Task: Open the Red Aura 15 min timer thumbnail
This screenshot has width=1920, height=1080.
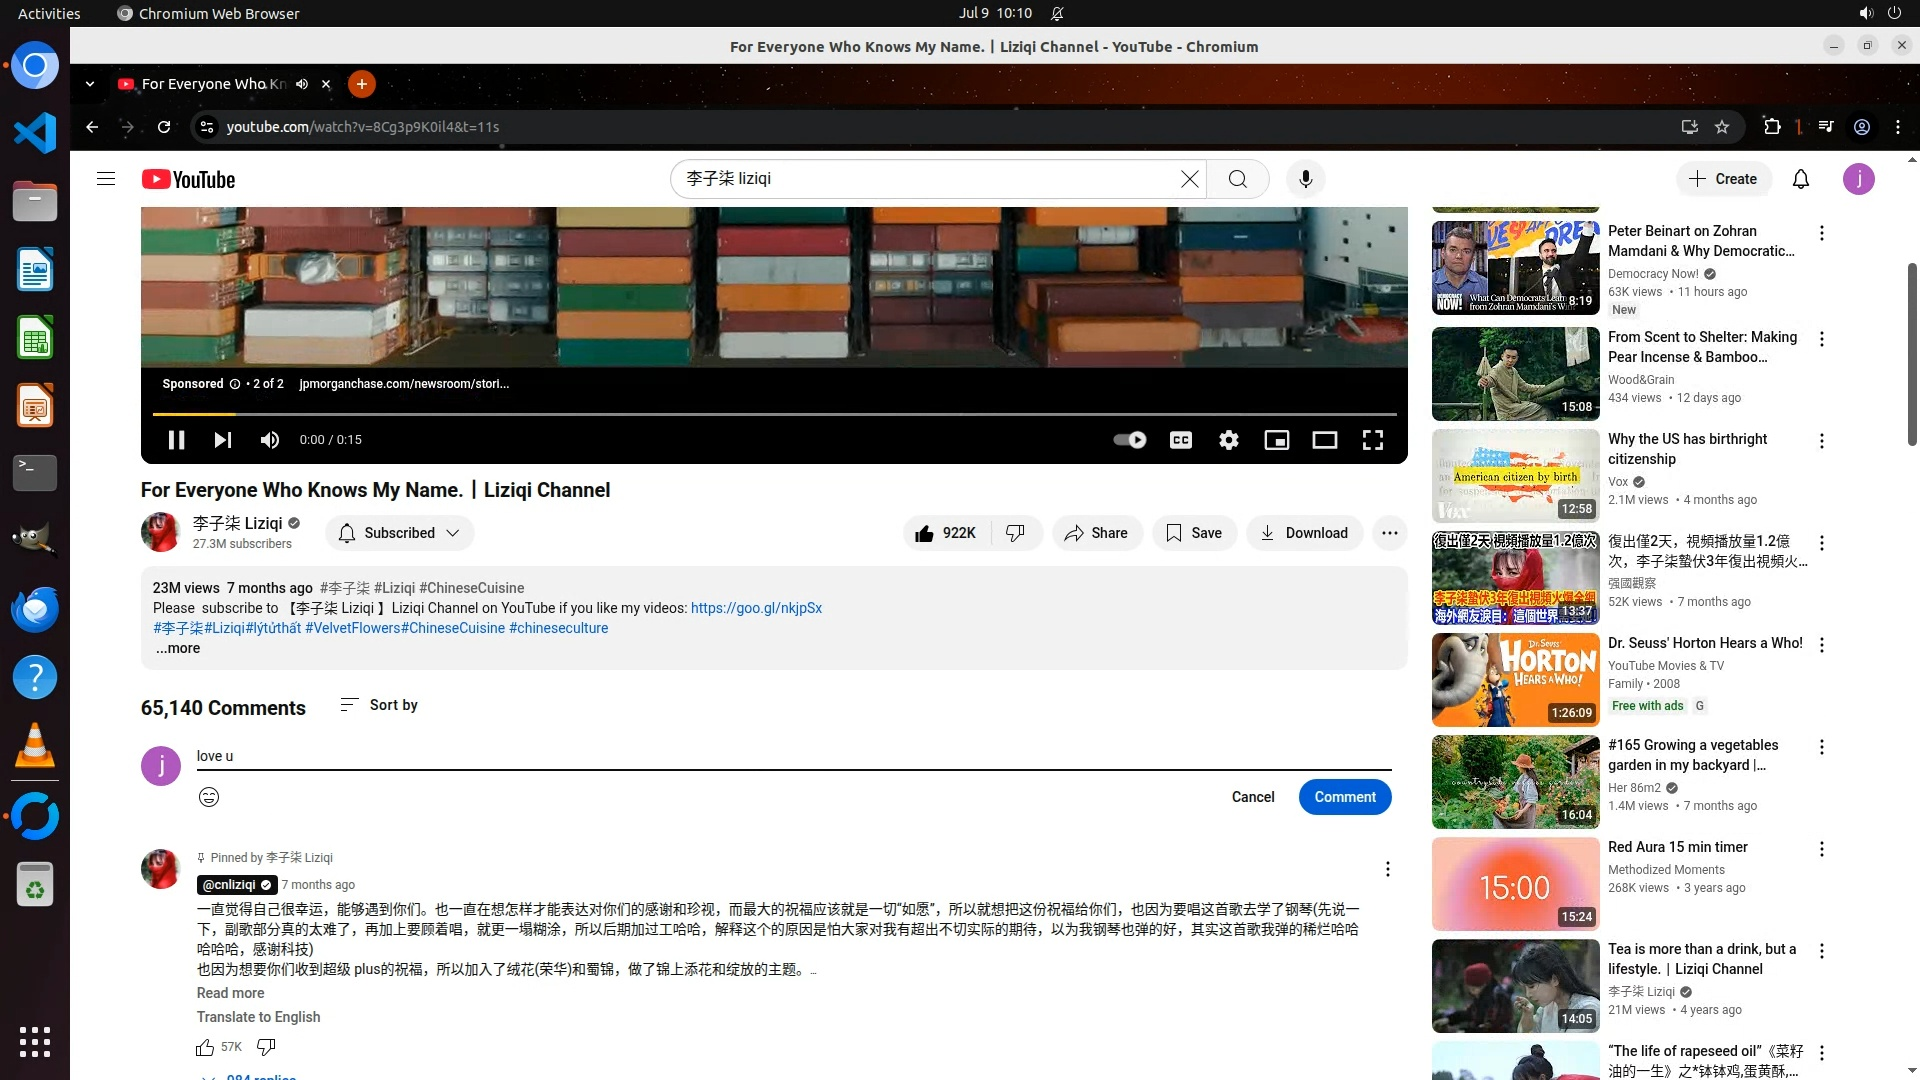Action: 1515,884
